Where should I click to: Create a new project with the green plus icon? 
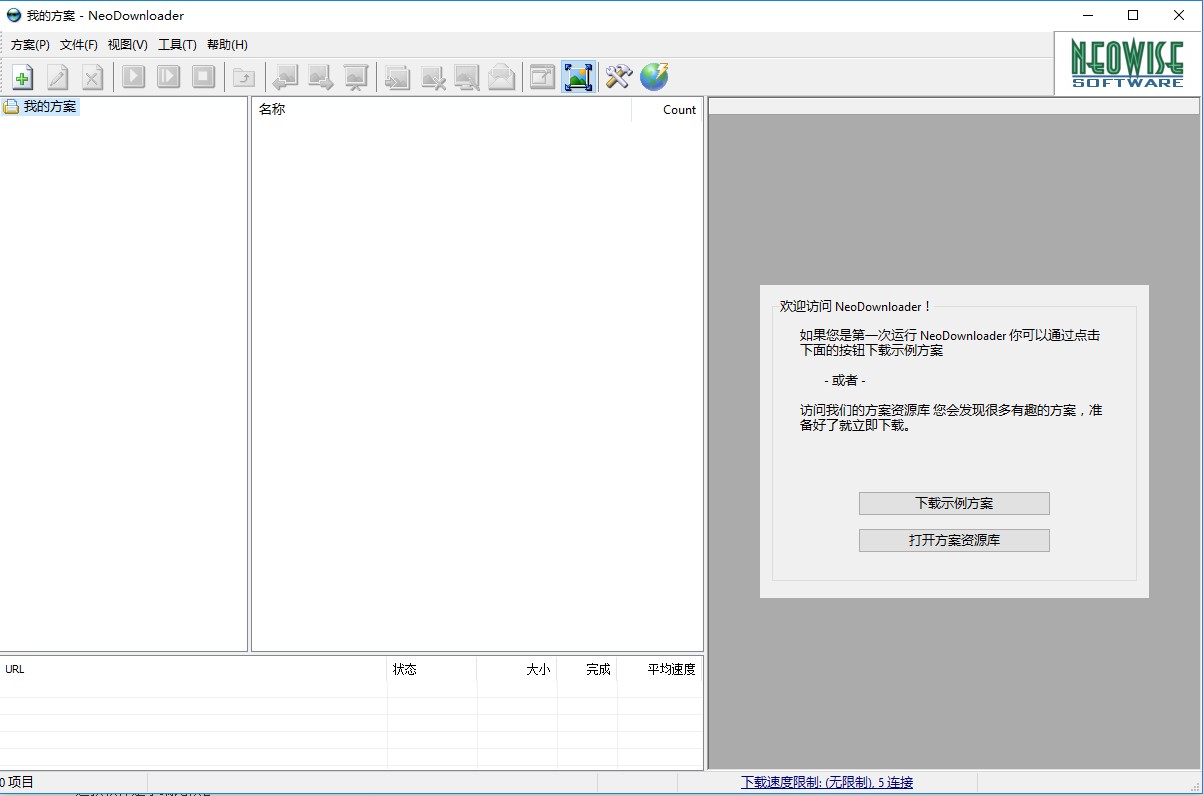pyautogui.click(x=22, y=76)
